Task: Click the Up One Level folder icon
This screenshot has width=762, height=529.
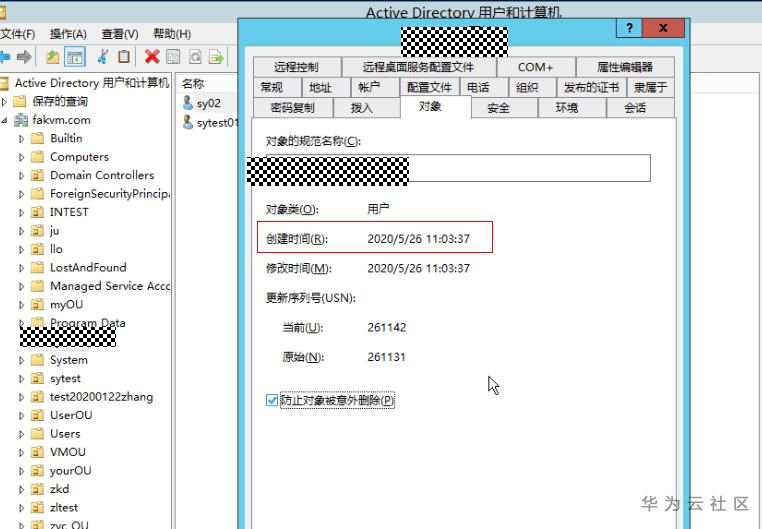Action: point(52,57)
